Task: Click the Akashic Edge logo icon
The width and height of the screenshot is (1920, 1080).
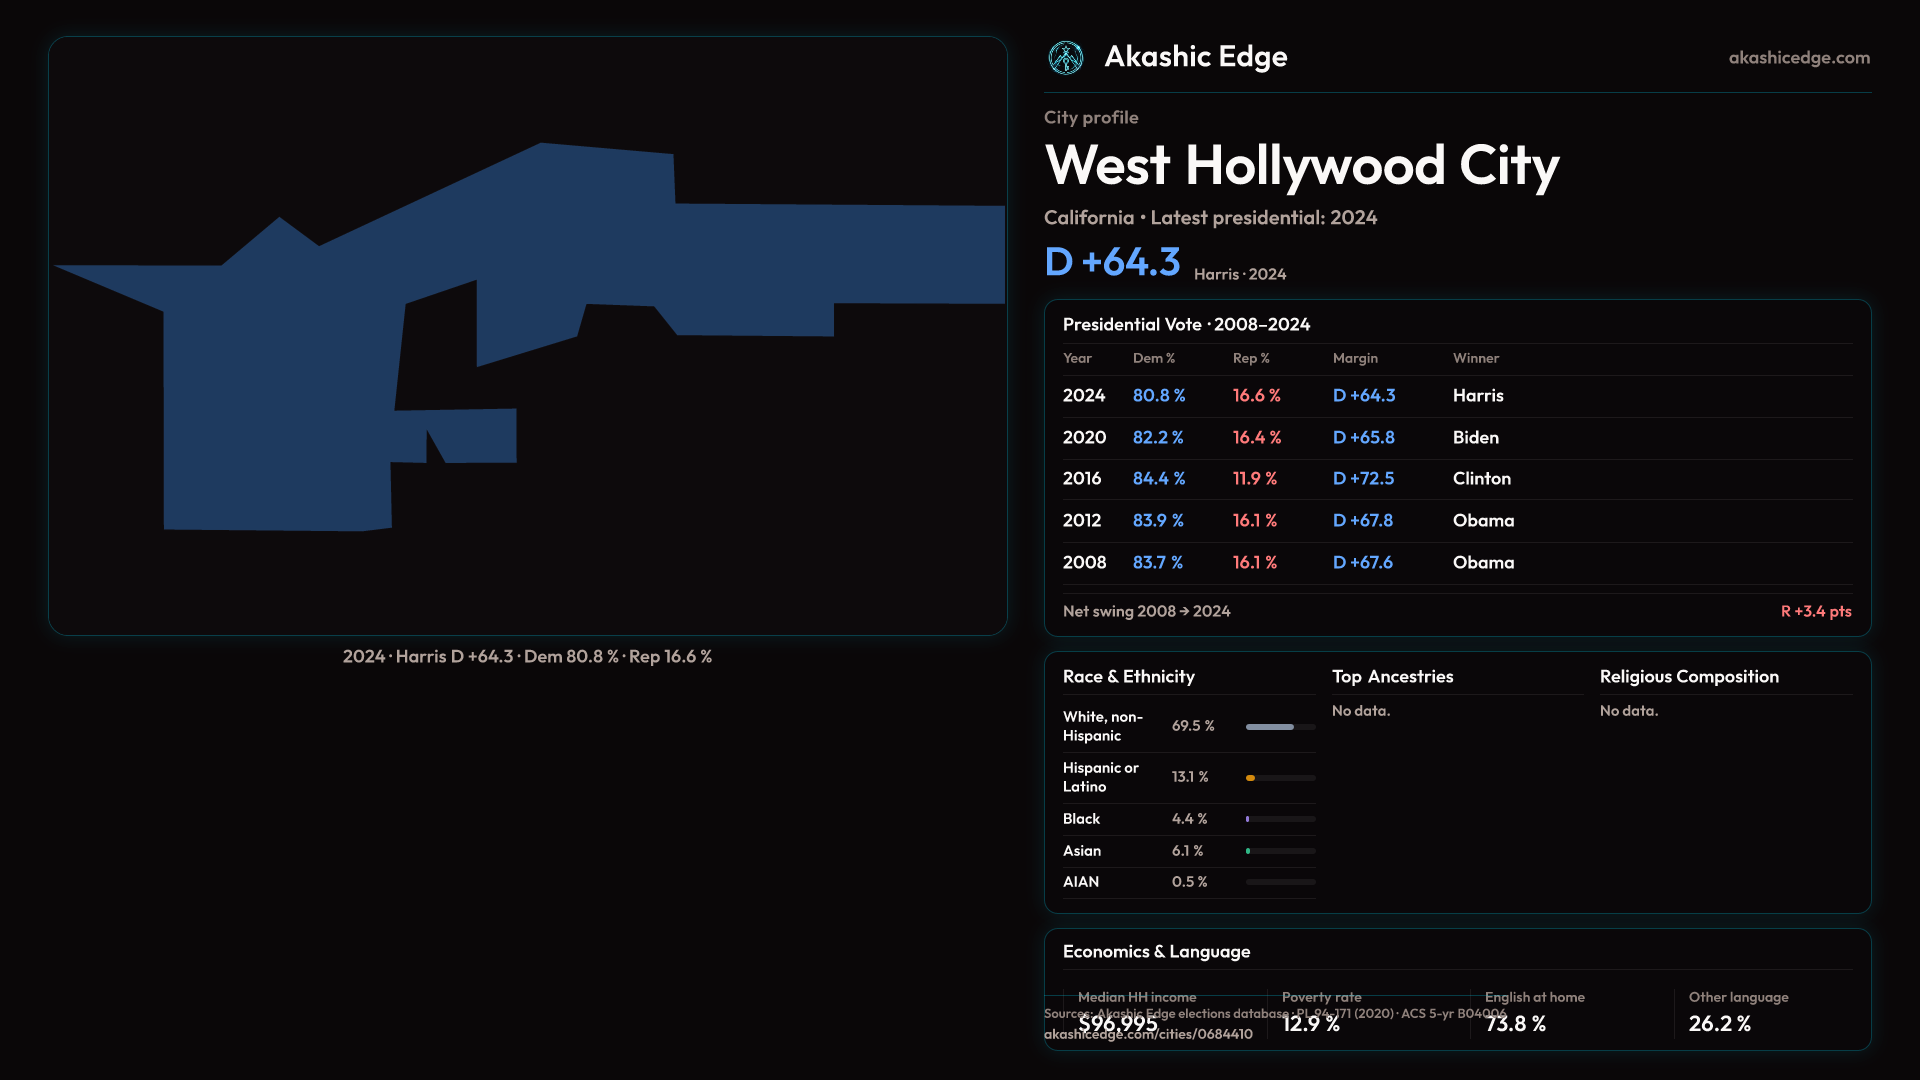Action: [x=1065, y=58]
